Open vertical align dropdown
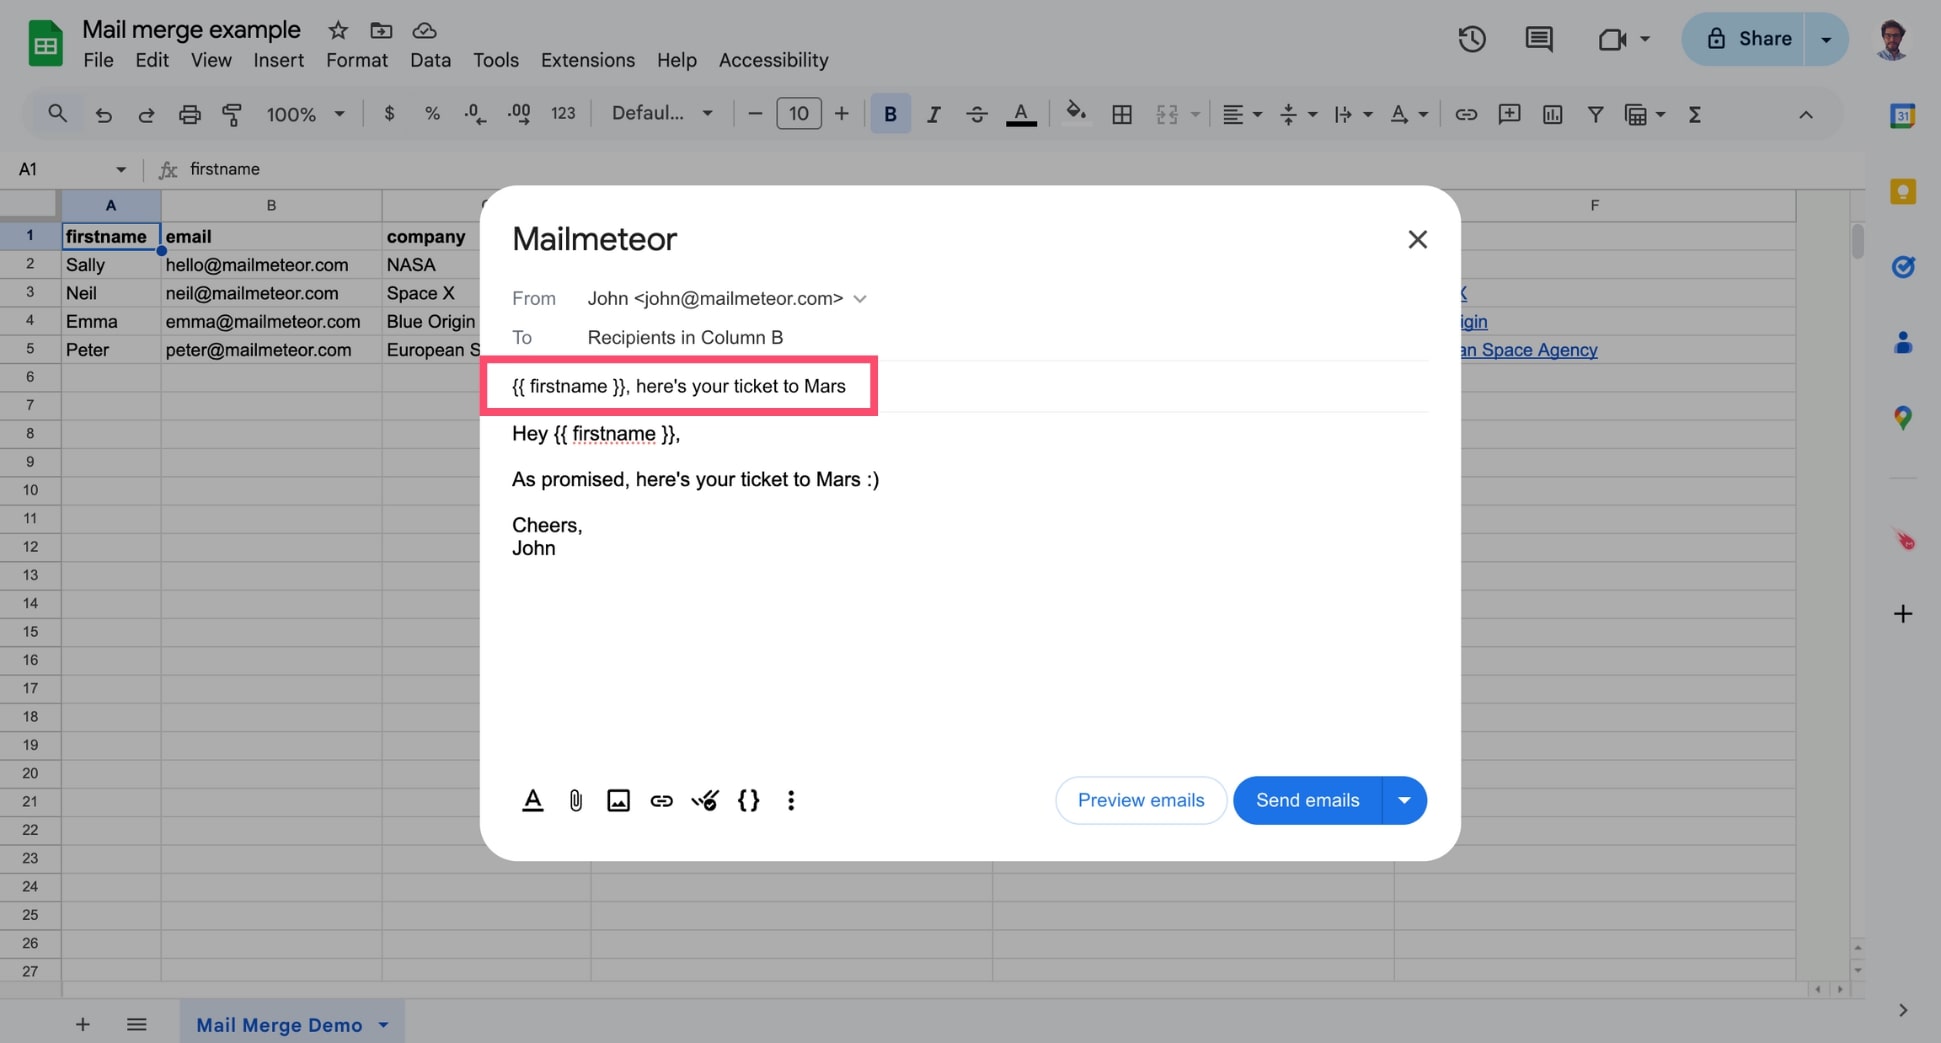 tap(1298, 115)
